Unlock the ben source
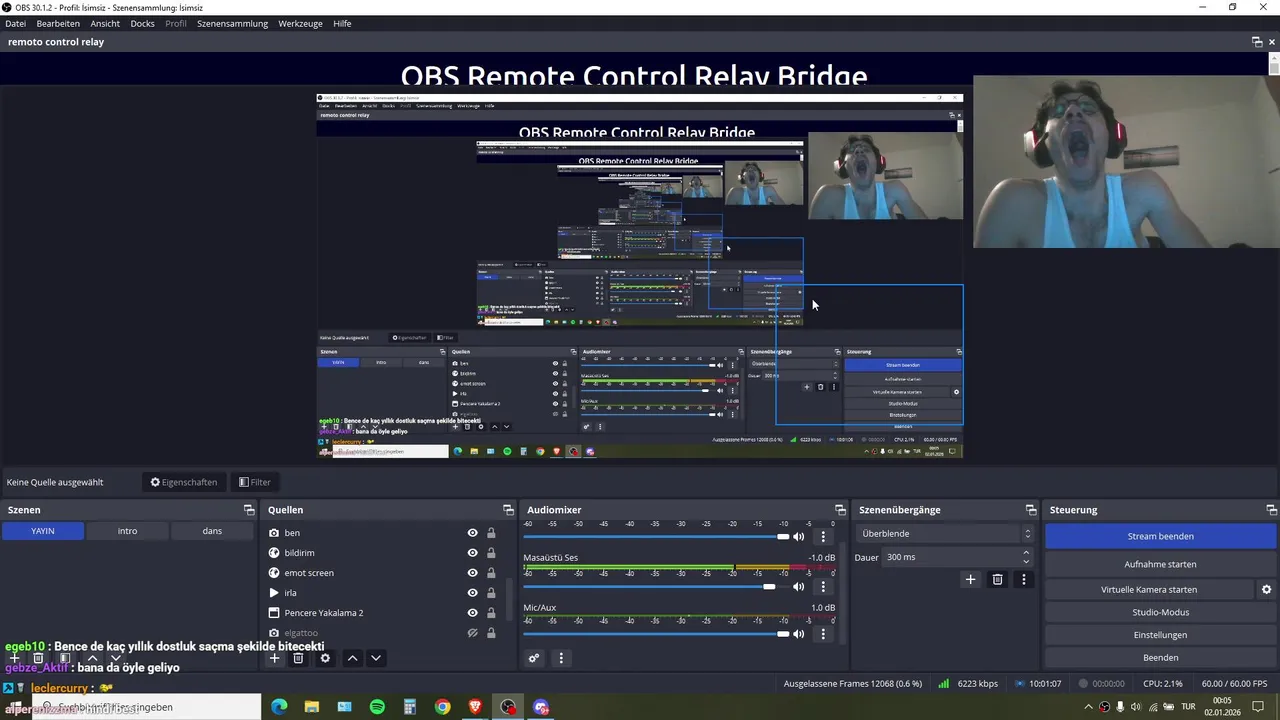Image resolution: width=1280 pixels, height=720 pixels. (x=491, y=533)
